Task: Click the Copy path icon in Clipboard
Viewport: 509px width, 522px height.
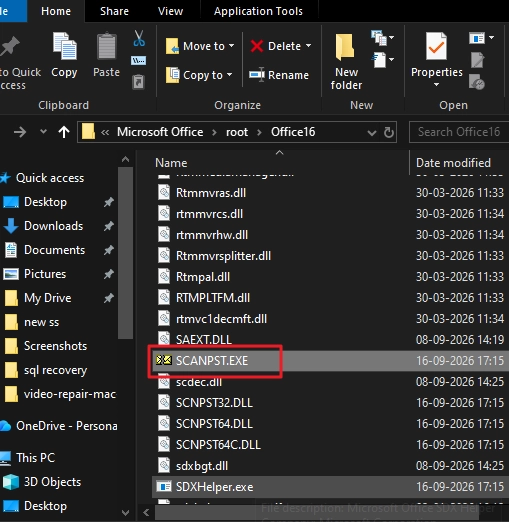Action: pos(138,61)
